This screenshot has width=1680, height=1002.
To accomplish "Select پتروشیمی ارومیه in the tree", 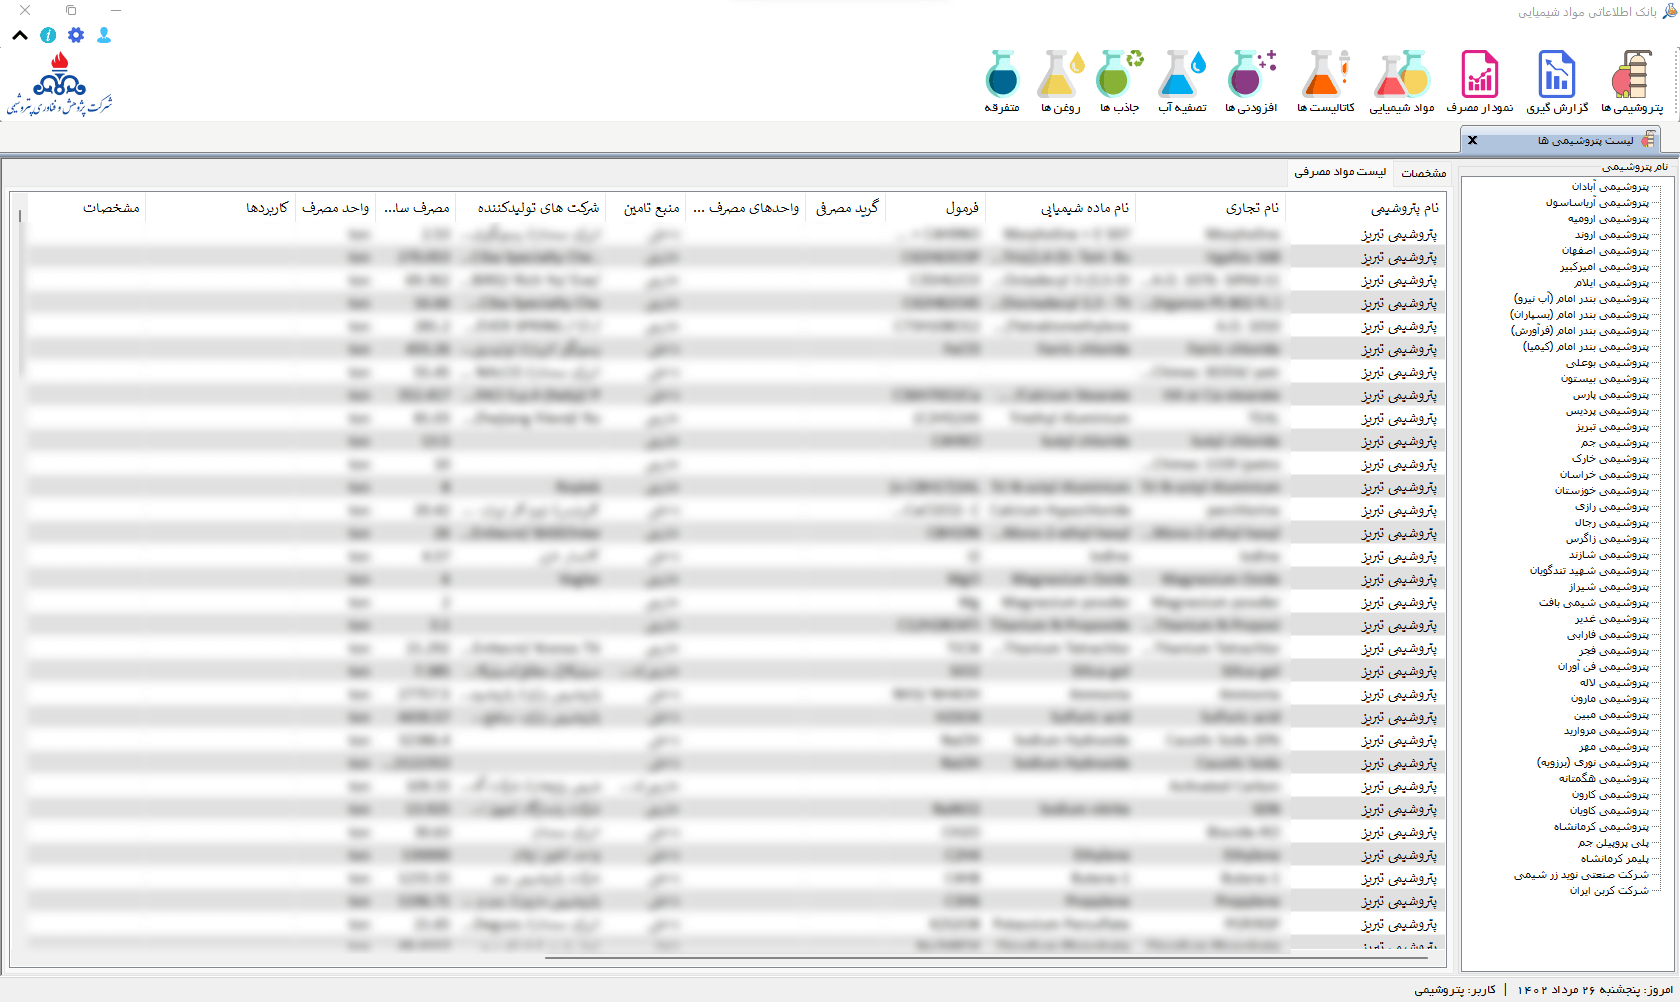I will coord(1609,219).
